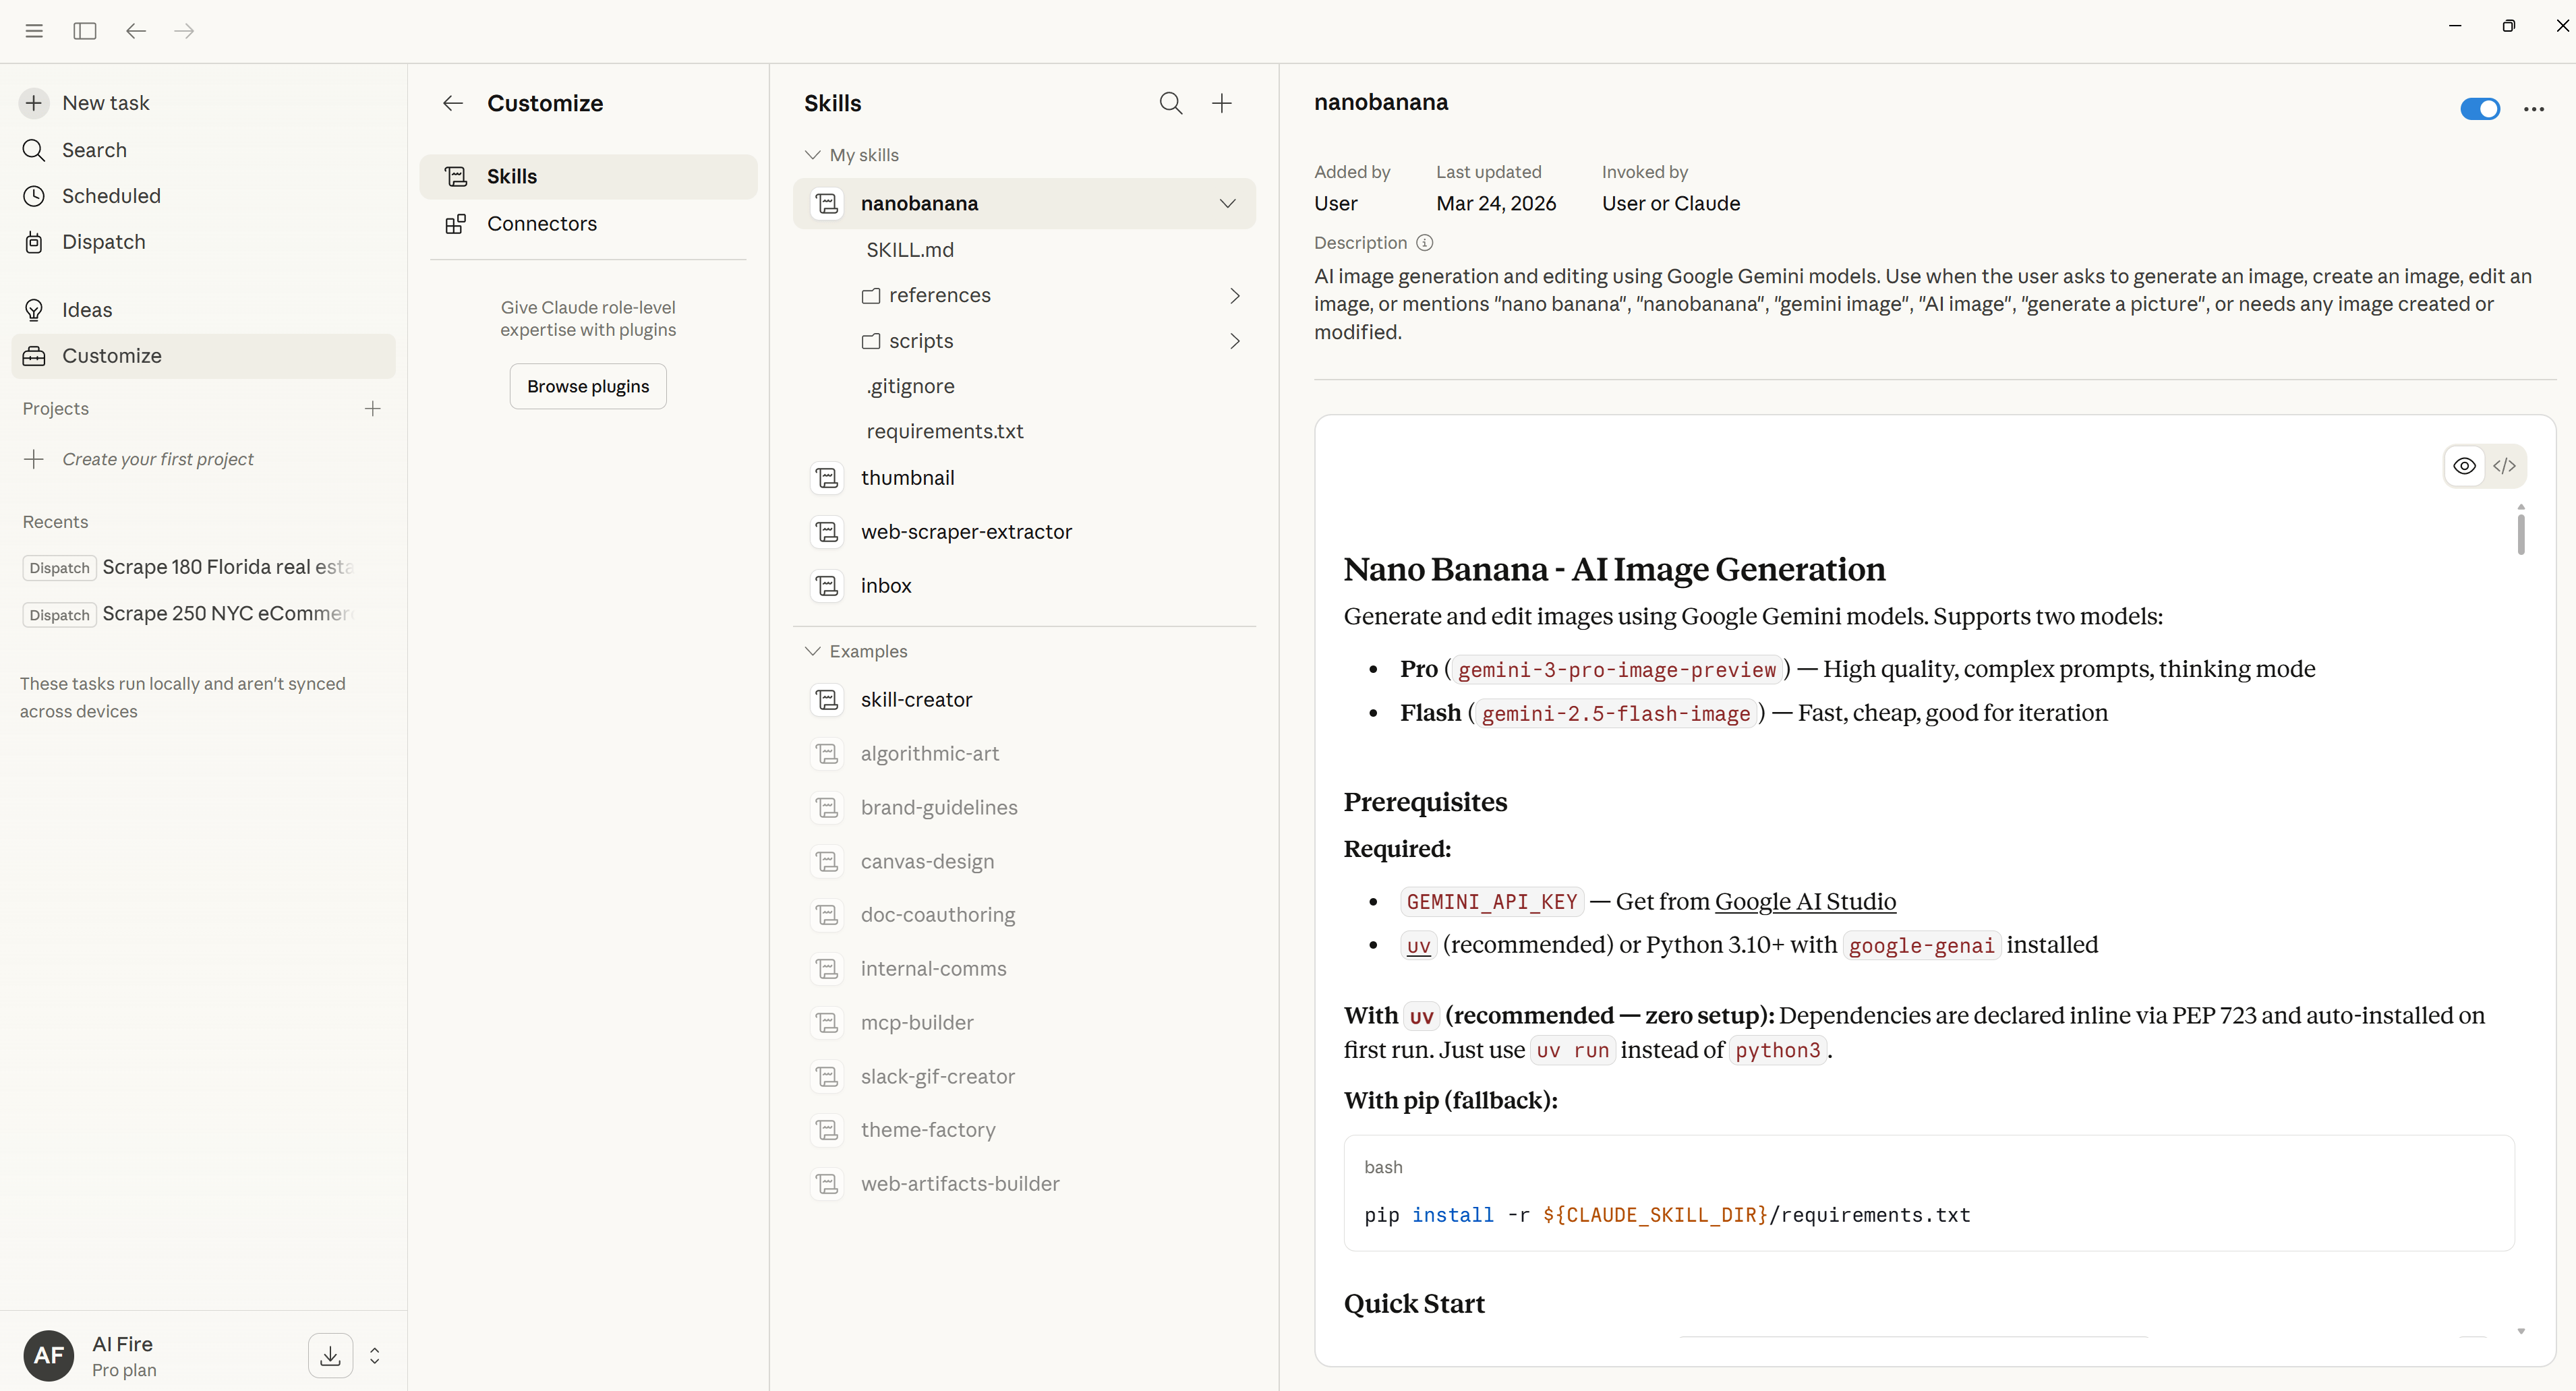Go back using Customize back arrow
The height and width of the screenshot is (1391, 2576).
[453, 103]
